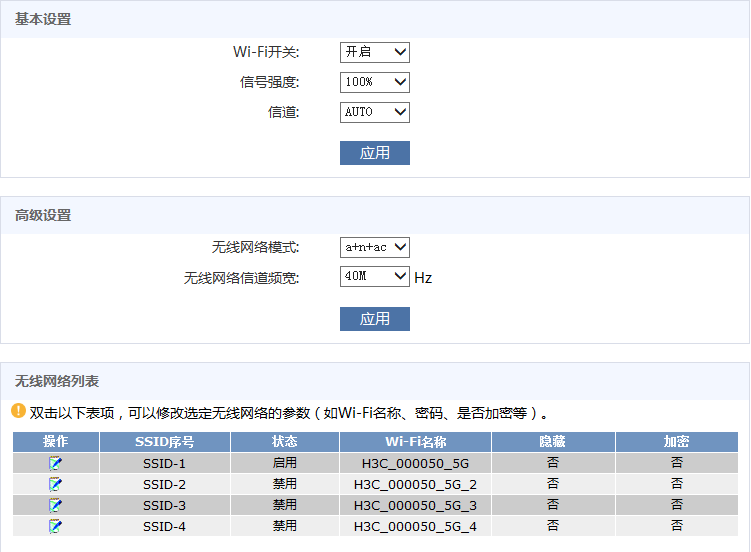Viewport: 751px width, 552px height.
Task: Click the SSID序号 column header
Action: pos(164,442)
